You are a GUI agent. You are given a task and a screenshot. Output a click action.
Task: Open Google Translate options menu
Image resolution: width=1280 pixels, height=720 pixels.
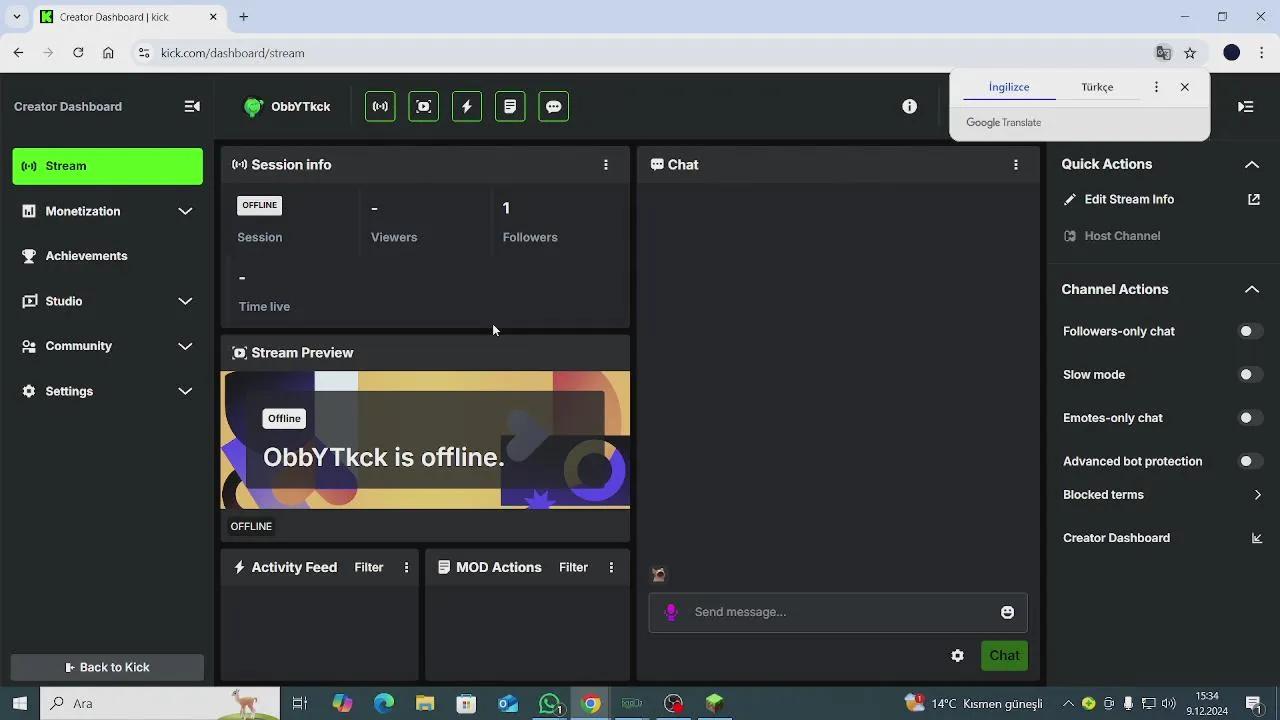pyautogui.click(x=1156, y=87)
